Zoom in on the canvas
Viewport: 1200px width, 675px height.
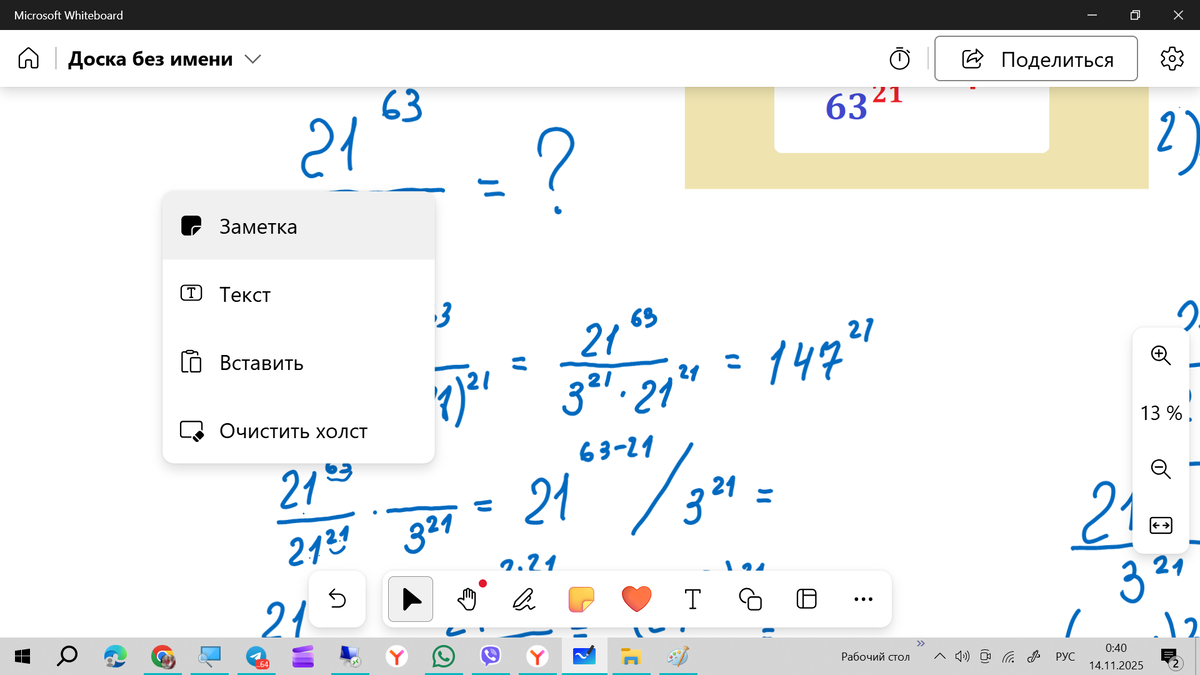(1160, 355)
